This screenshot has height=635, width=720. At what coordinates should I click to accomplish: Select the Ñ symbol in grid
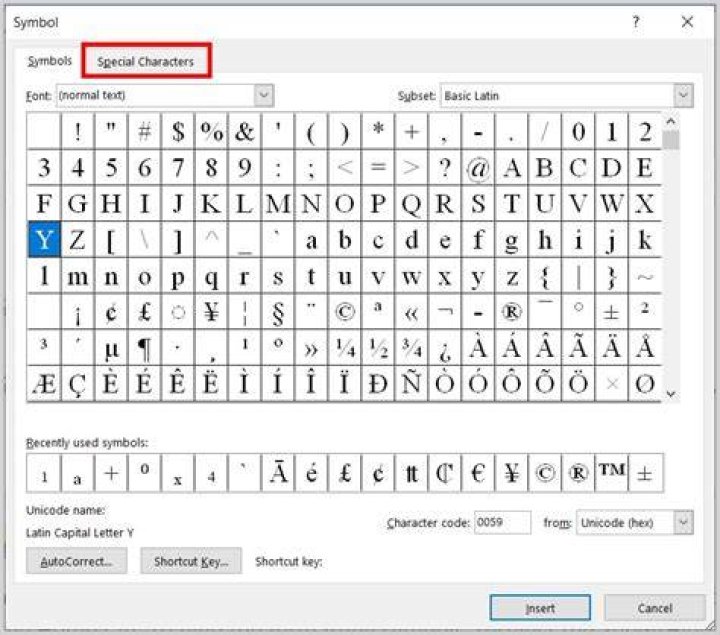click(411, 384)
